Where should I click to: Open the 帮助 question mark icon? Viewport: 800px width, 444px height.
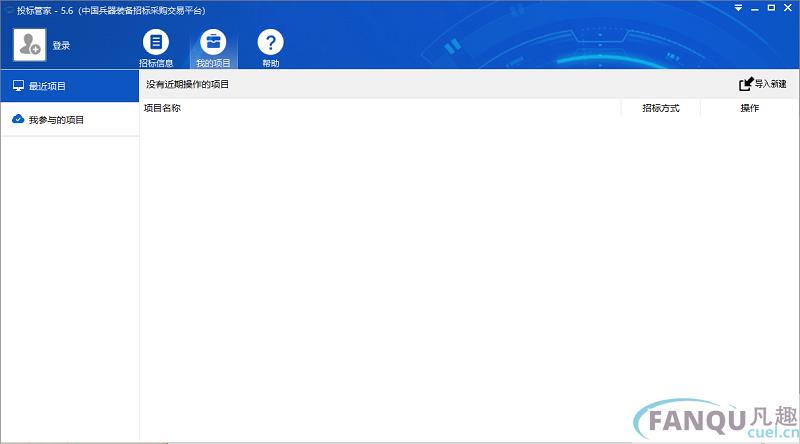pos(270,42)
